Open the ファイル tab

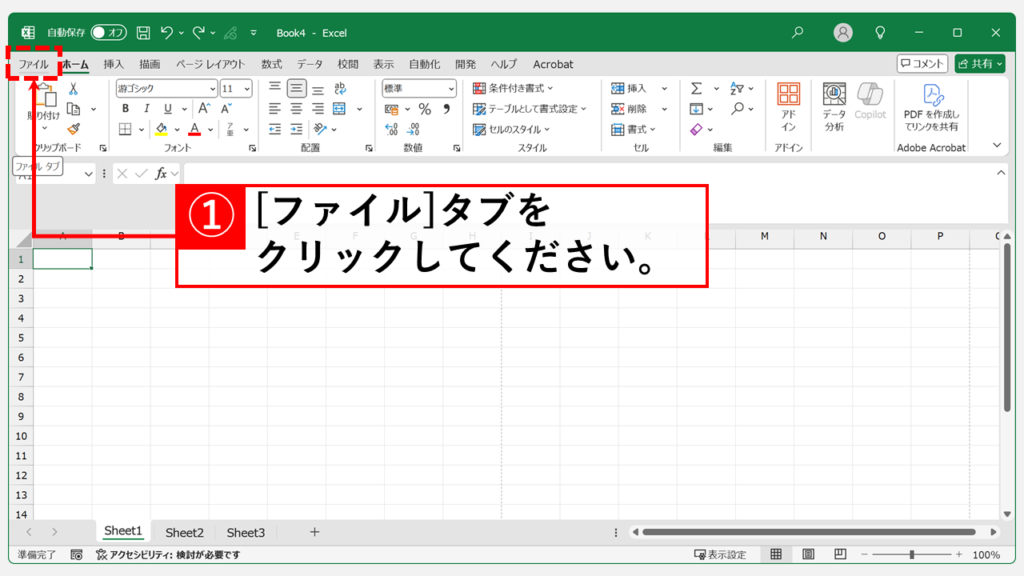click(x=33, y=64)
